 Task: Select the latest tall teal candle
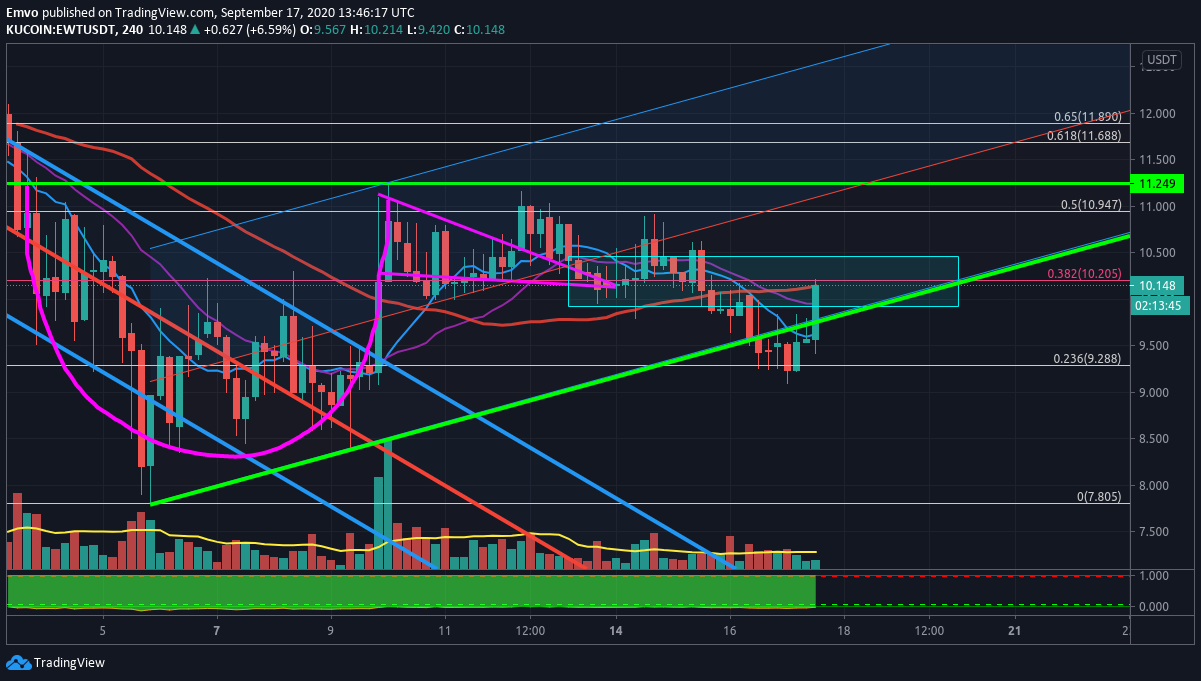point(816,313)
